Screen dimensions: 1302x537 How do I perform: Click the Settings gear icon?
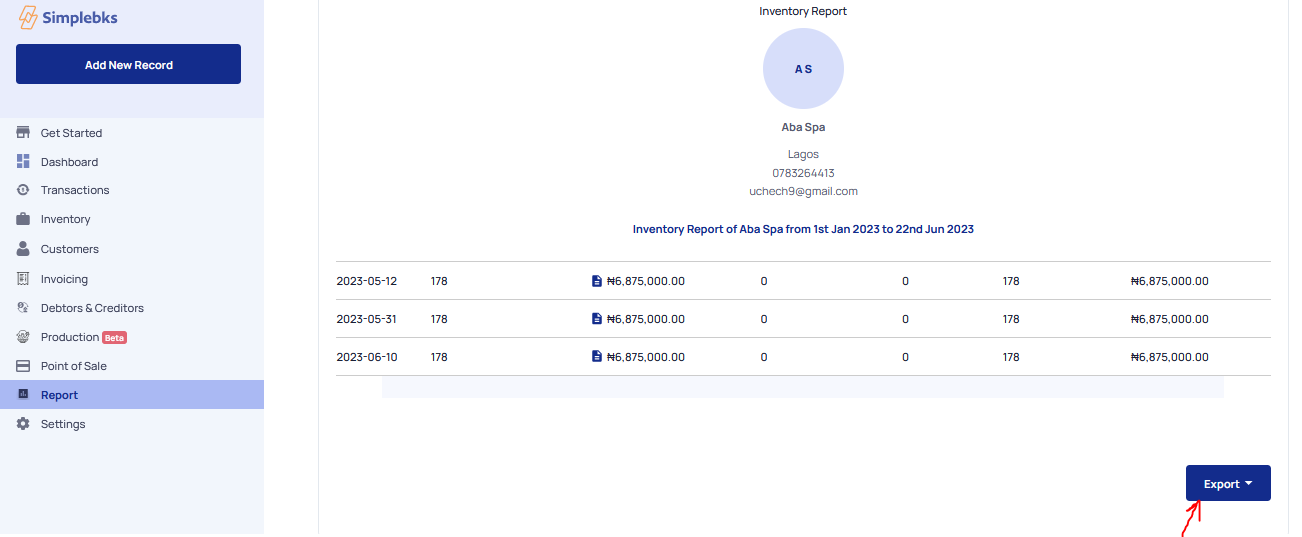(23, 424)
